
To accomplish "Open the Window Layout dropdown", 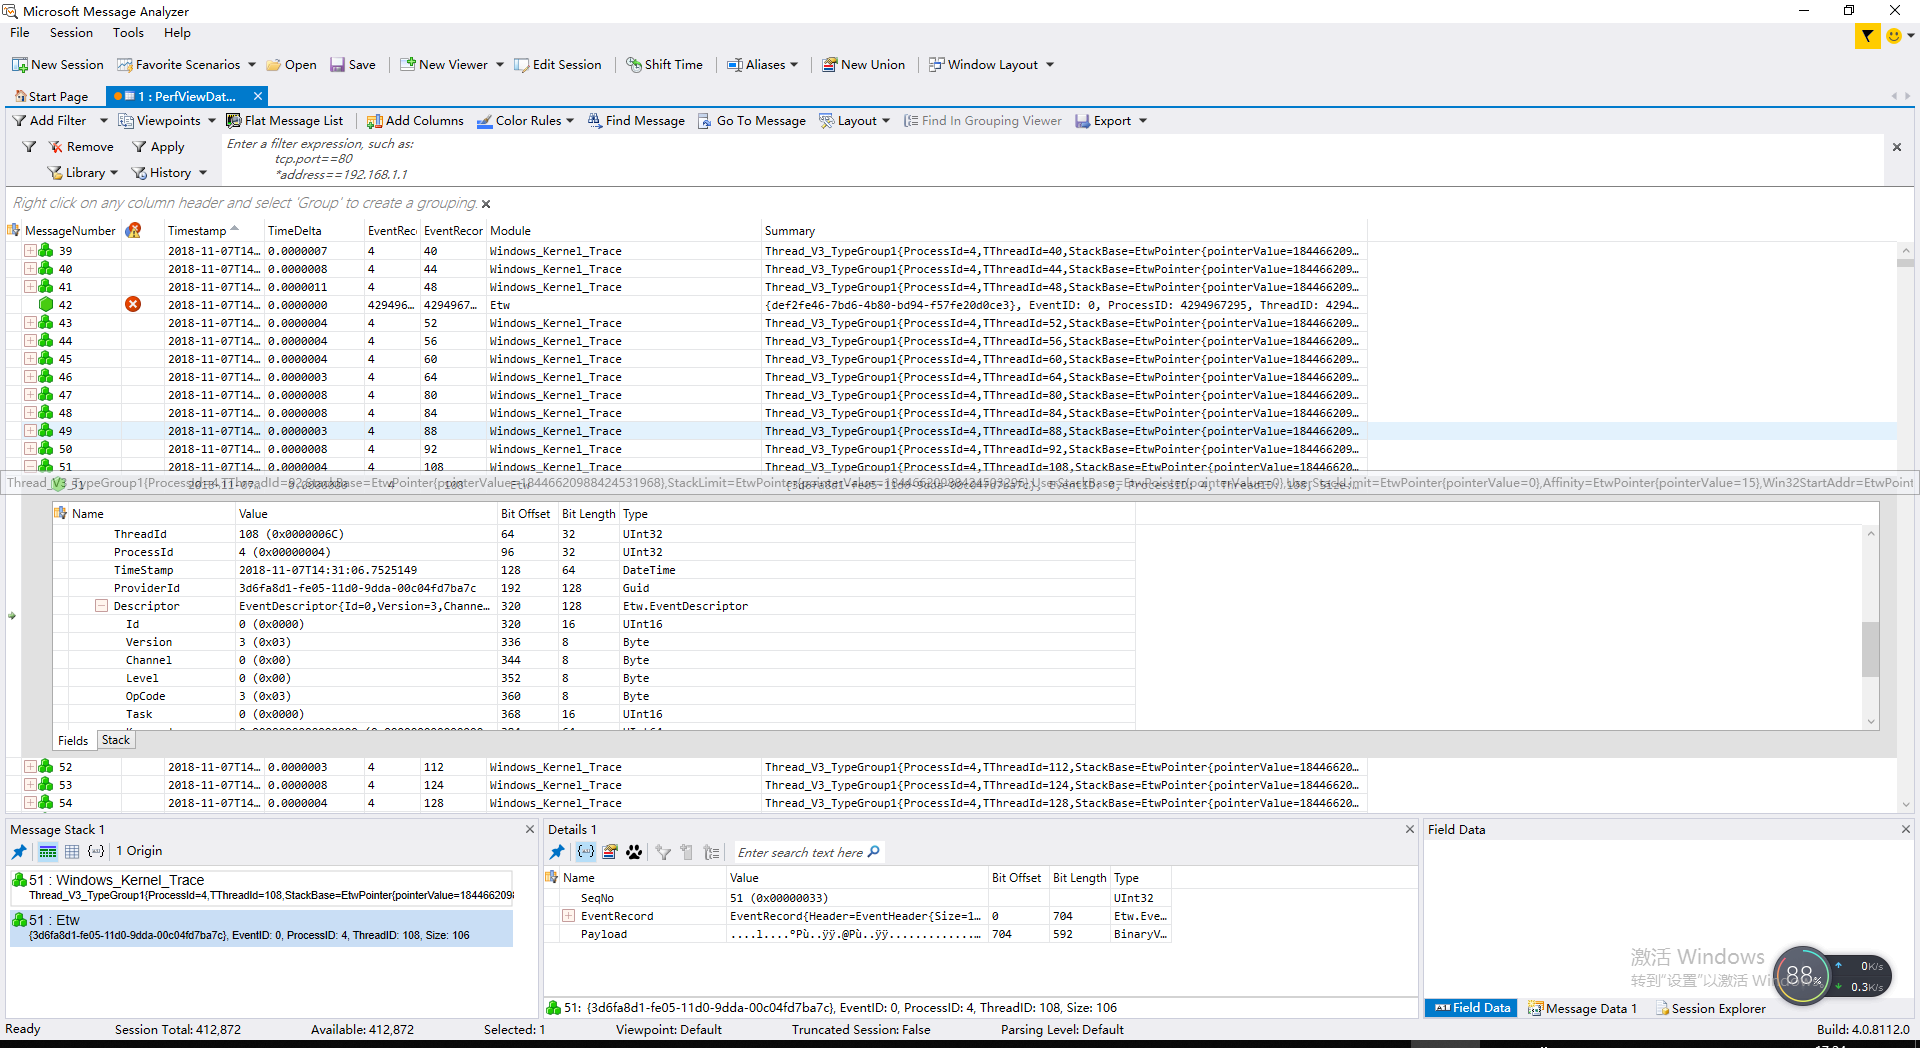I will [x=991, y=65].
